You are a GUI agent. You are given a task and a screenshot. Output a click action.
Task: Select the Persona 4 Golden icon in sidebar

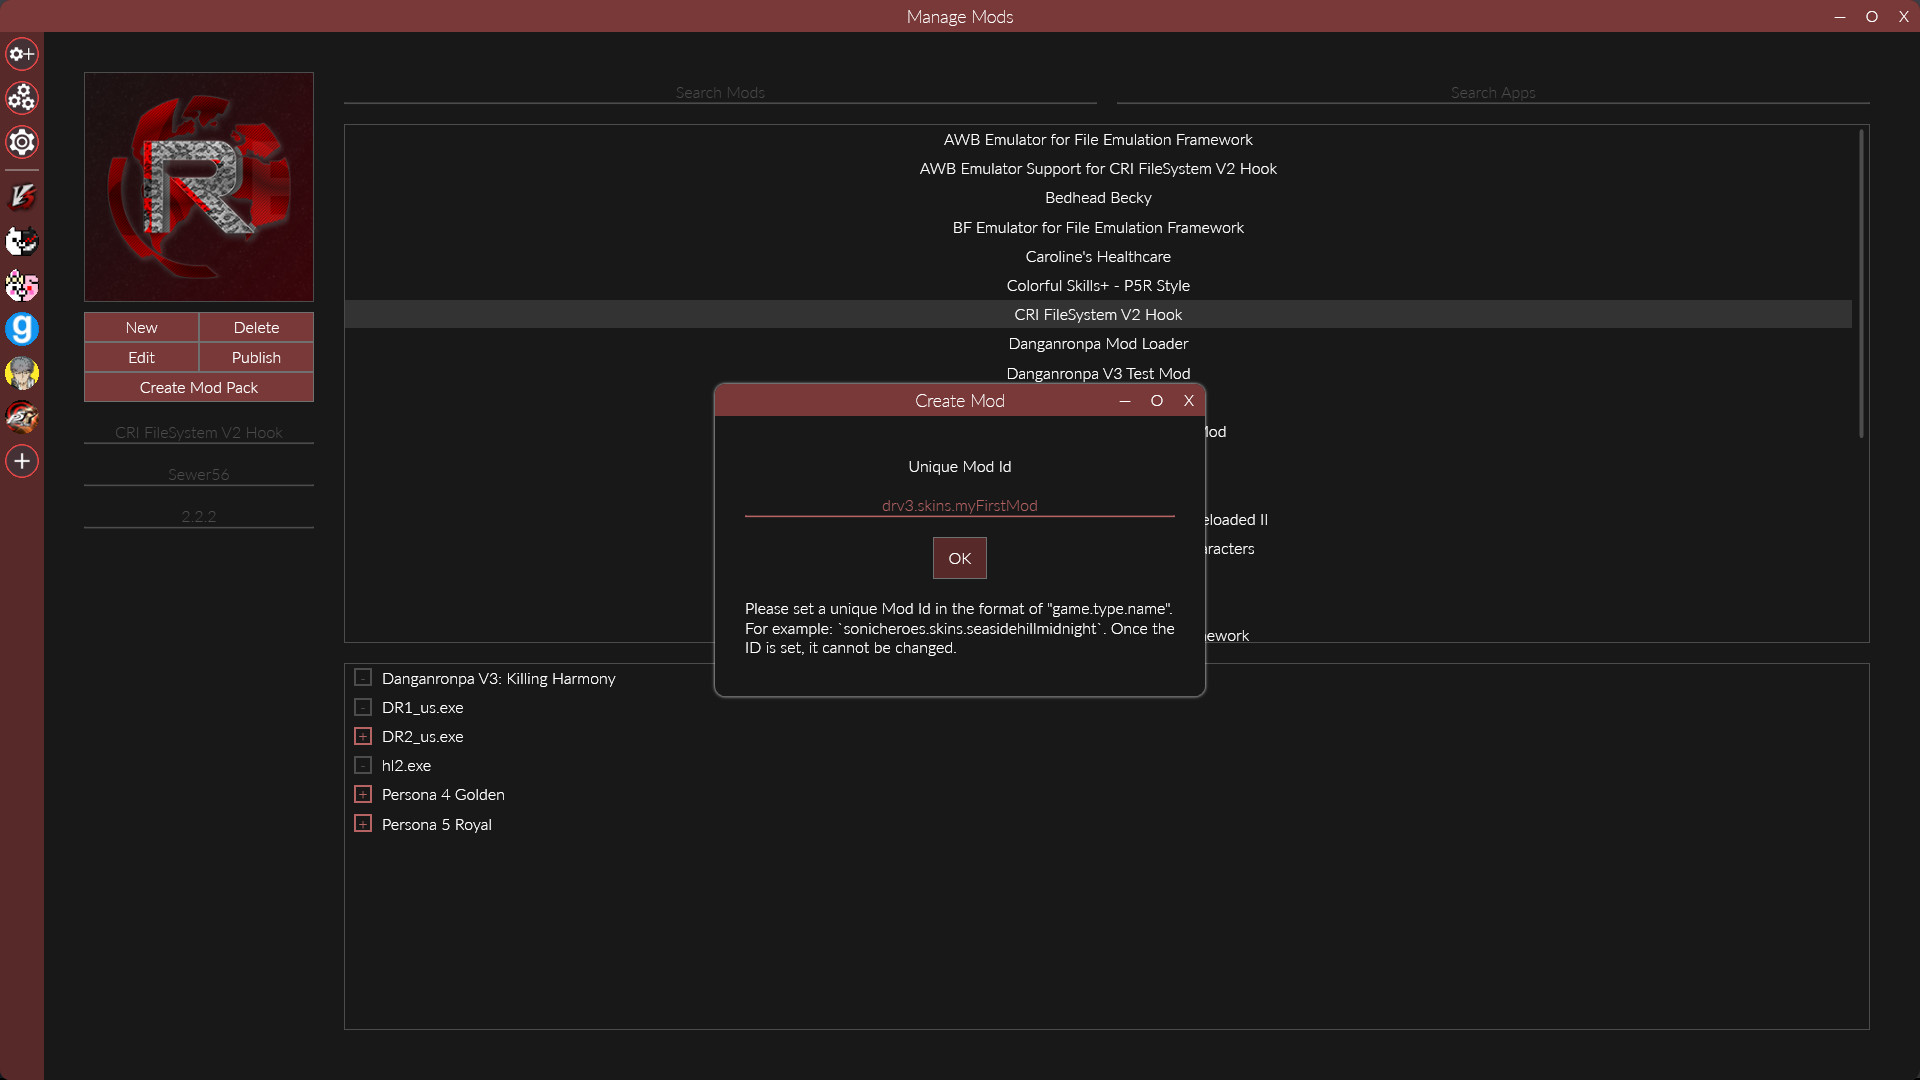click(x=21, y=373)
